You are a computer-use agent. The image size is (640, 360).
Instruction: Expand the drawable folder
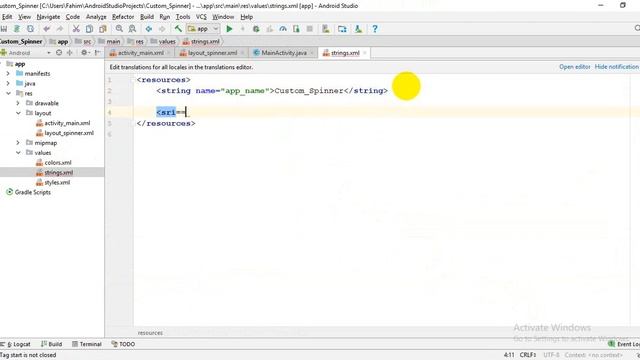tap(18, 103)
